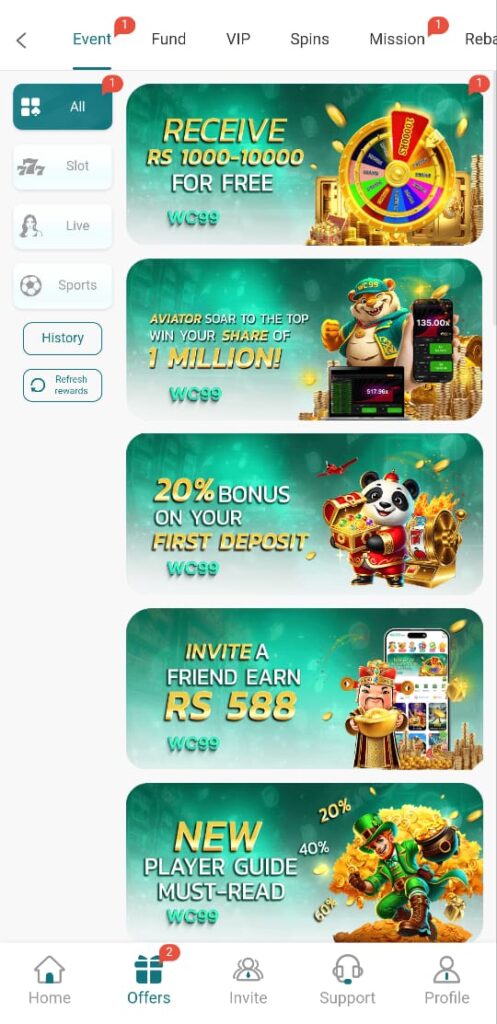The height and width of the screenshot is (1024, 497).
Task: Open the Invite friends icon
Action: [248, 970]
